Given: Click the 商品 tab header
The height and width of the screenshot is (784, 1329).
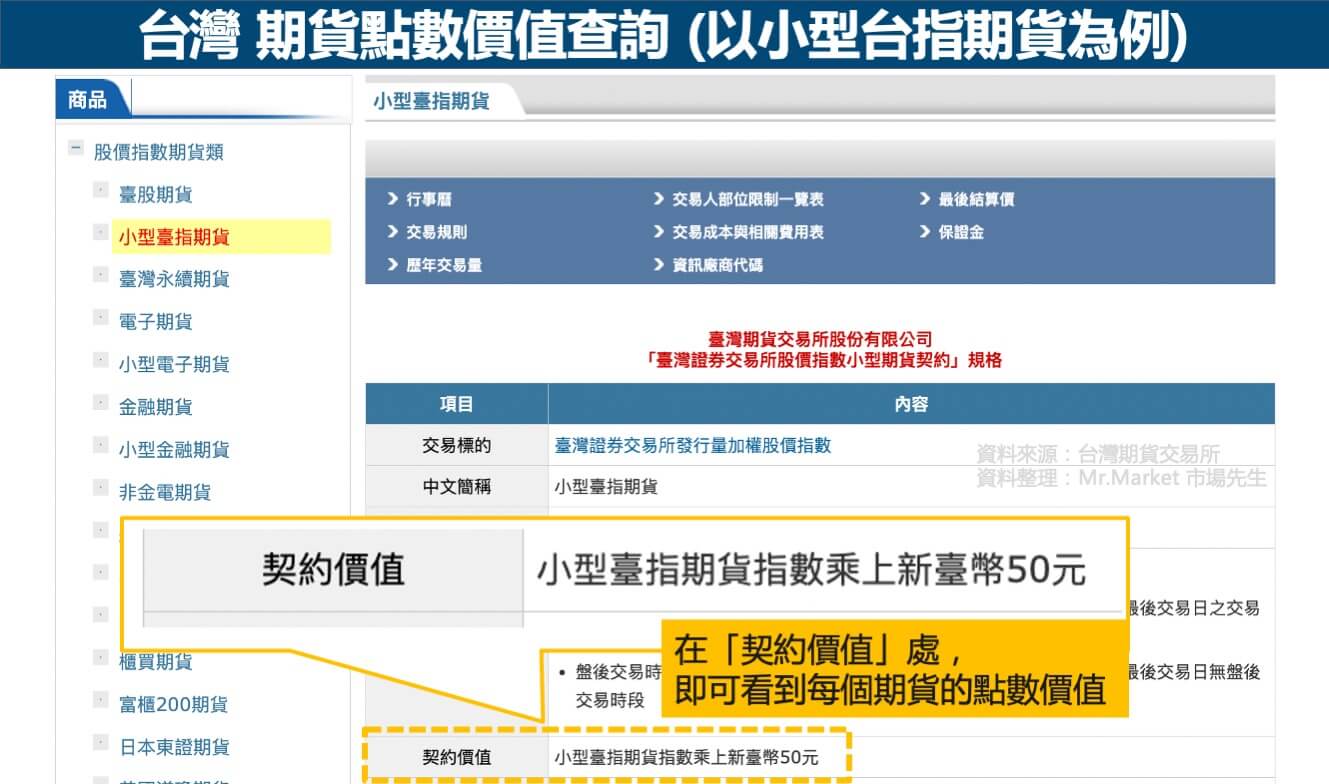Looking at the screenshot, I should (x=88, y=99).
